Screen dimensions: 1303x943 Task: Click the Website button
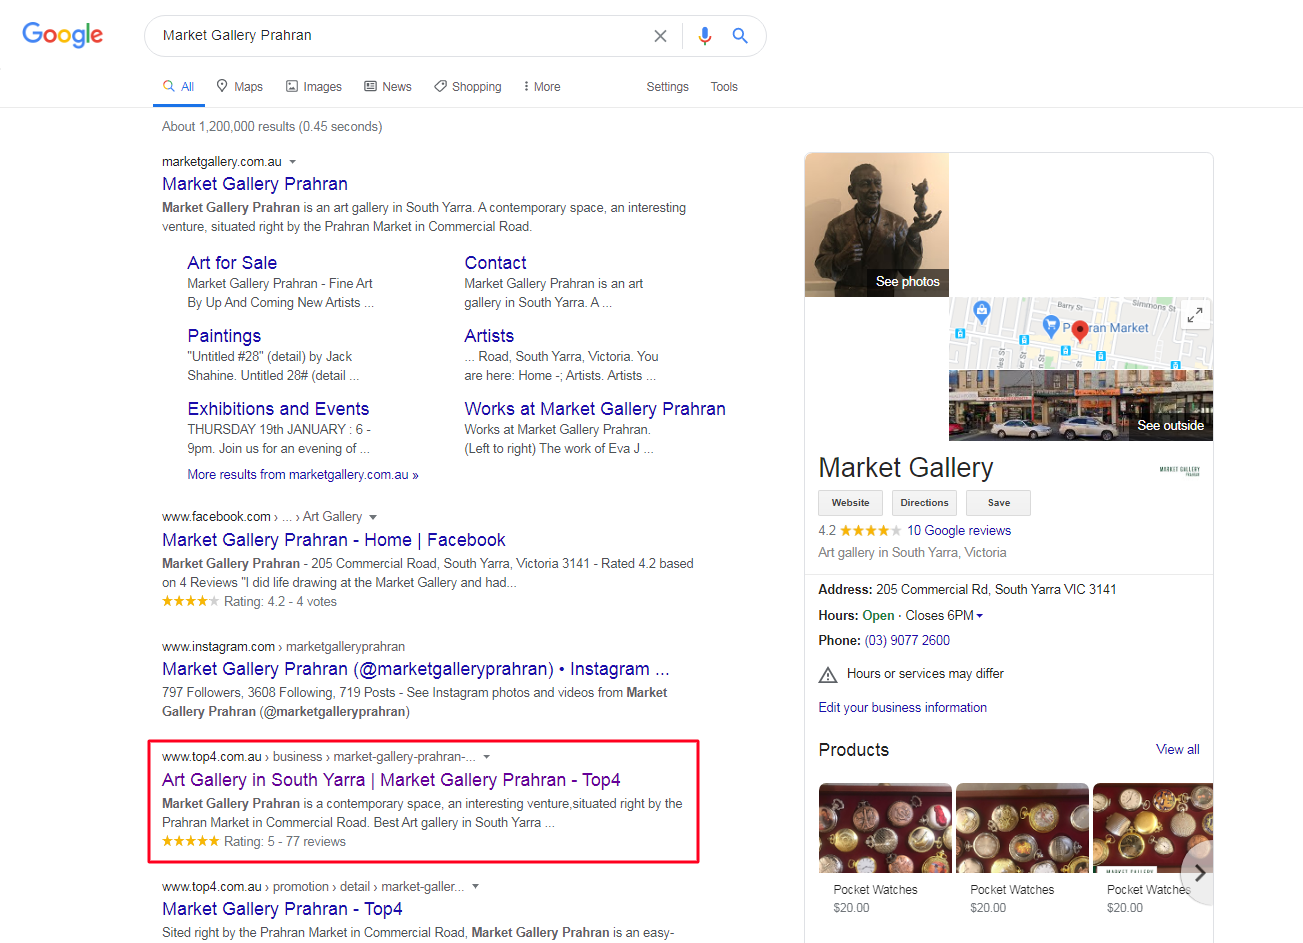tap(850, 503)
